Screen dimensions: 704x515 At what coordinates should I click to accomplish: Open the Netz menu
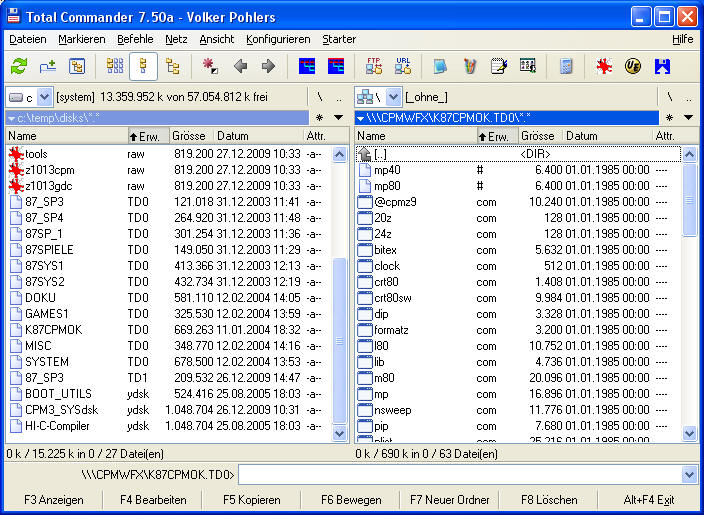pyautogui.click(x=176, y=40)
